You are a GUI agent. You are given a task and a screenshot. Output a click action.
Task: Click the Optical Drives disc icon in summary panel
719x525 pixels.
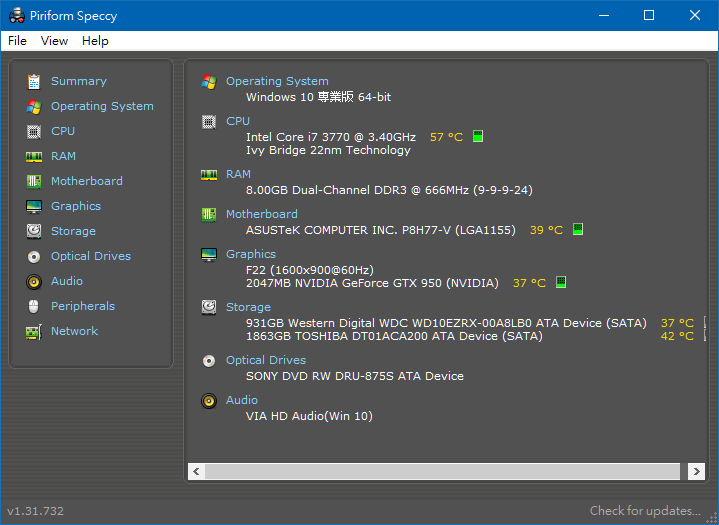(209, 361)
